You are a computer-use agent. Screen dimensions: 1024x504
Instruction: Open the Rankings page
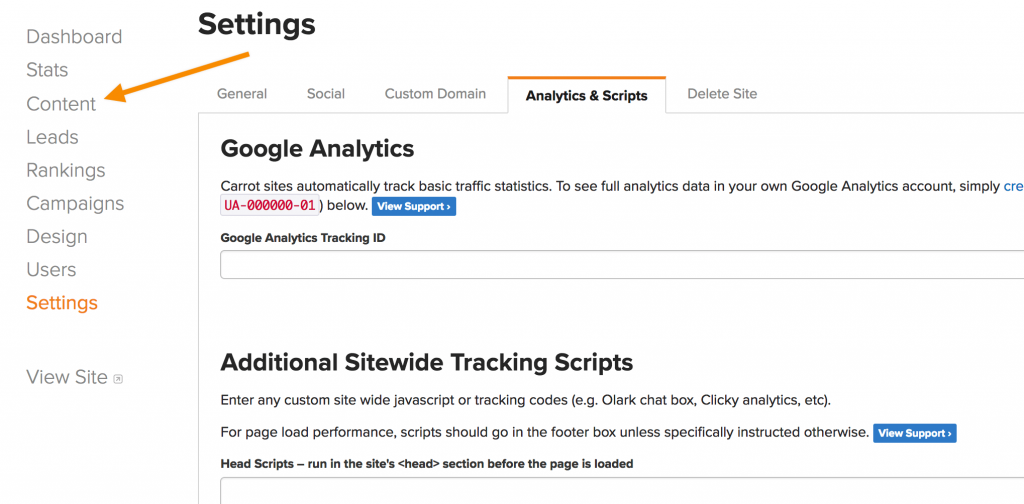pos(65,170)
